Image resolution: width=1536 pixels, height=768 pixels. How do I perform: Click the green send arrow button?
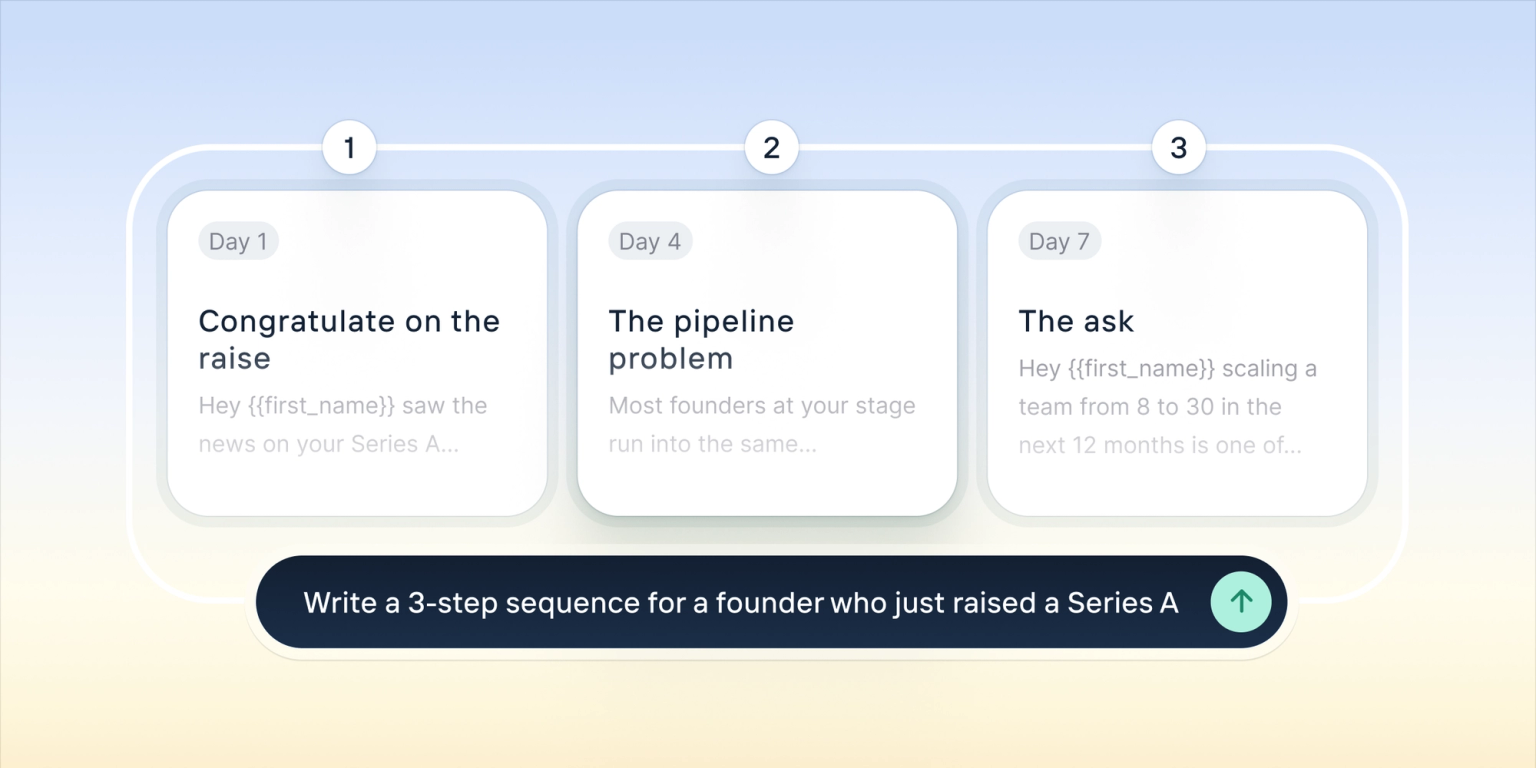pos(1240,602)
